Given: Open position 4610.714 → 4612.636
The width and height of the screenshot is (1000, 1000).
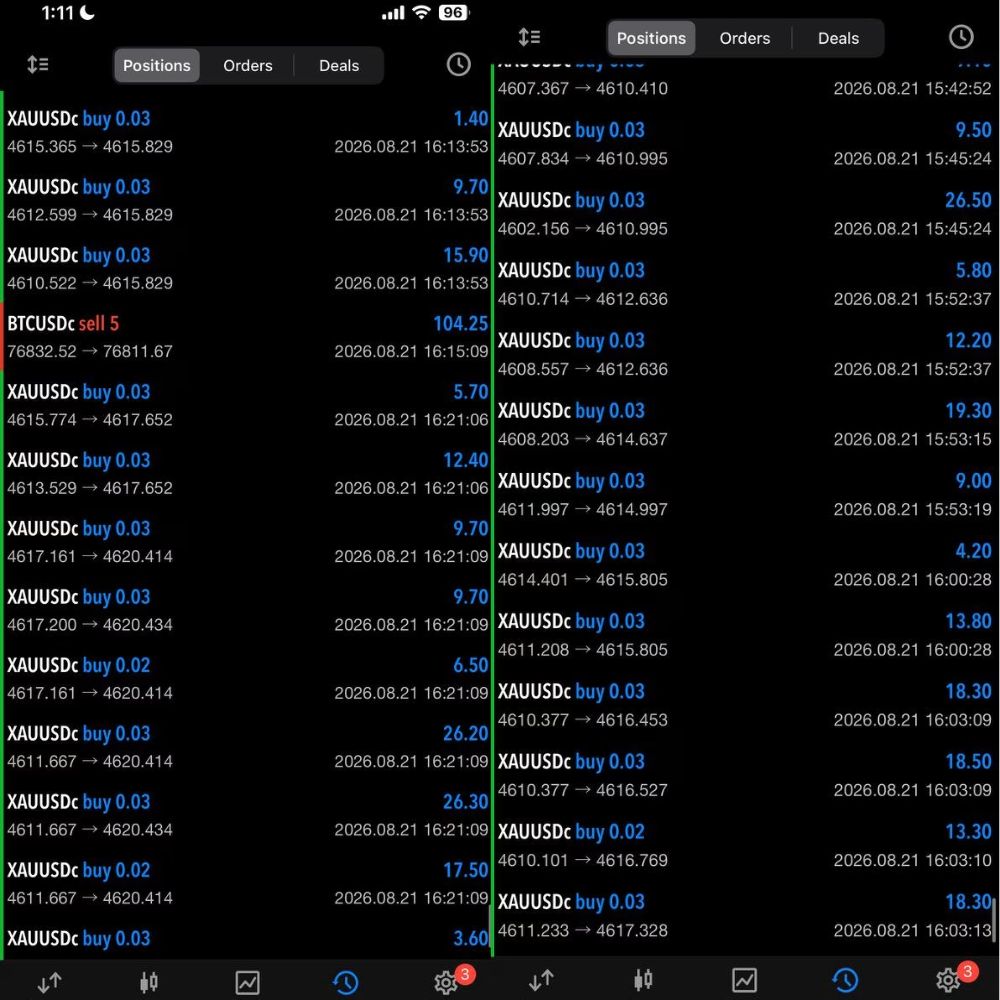Looking at the screenshot, I should click(x=746, y=284).
